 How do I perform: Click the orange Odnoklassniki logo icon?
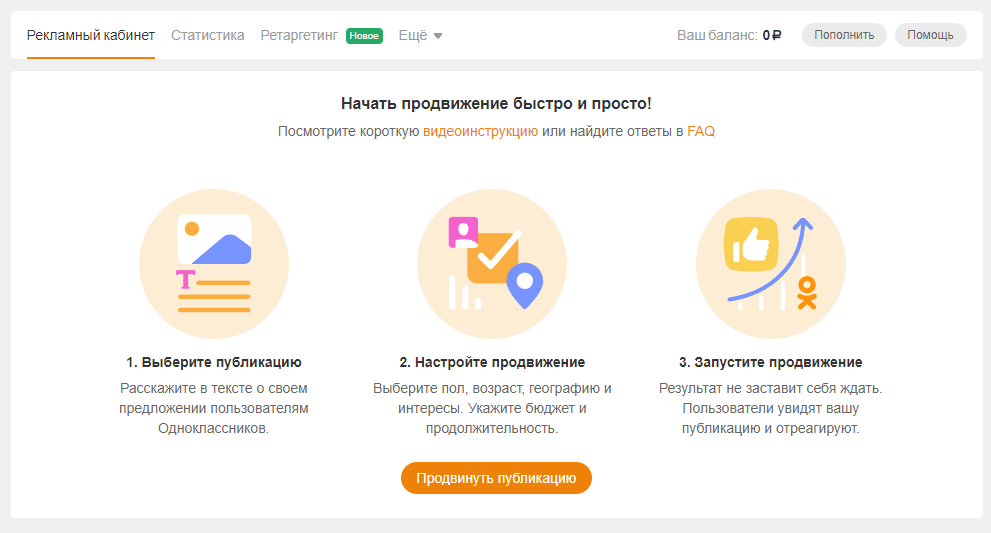click(806, 292)
